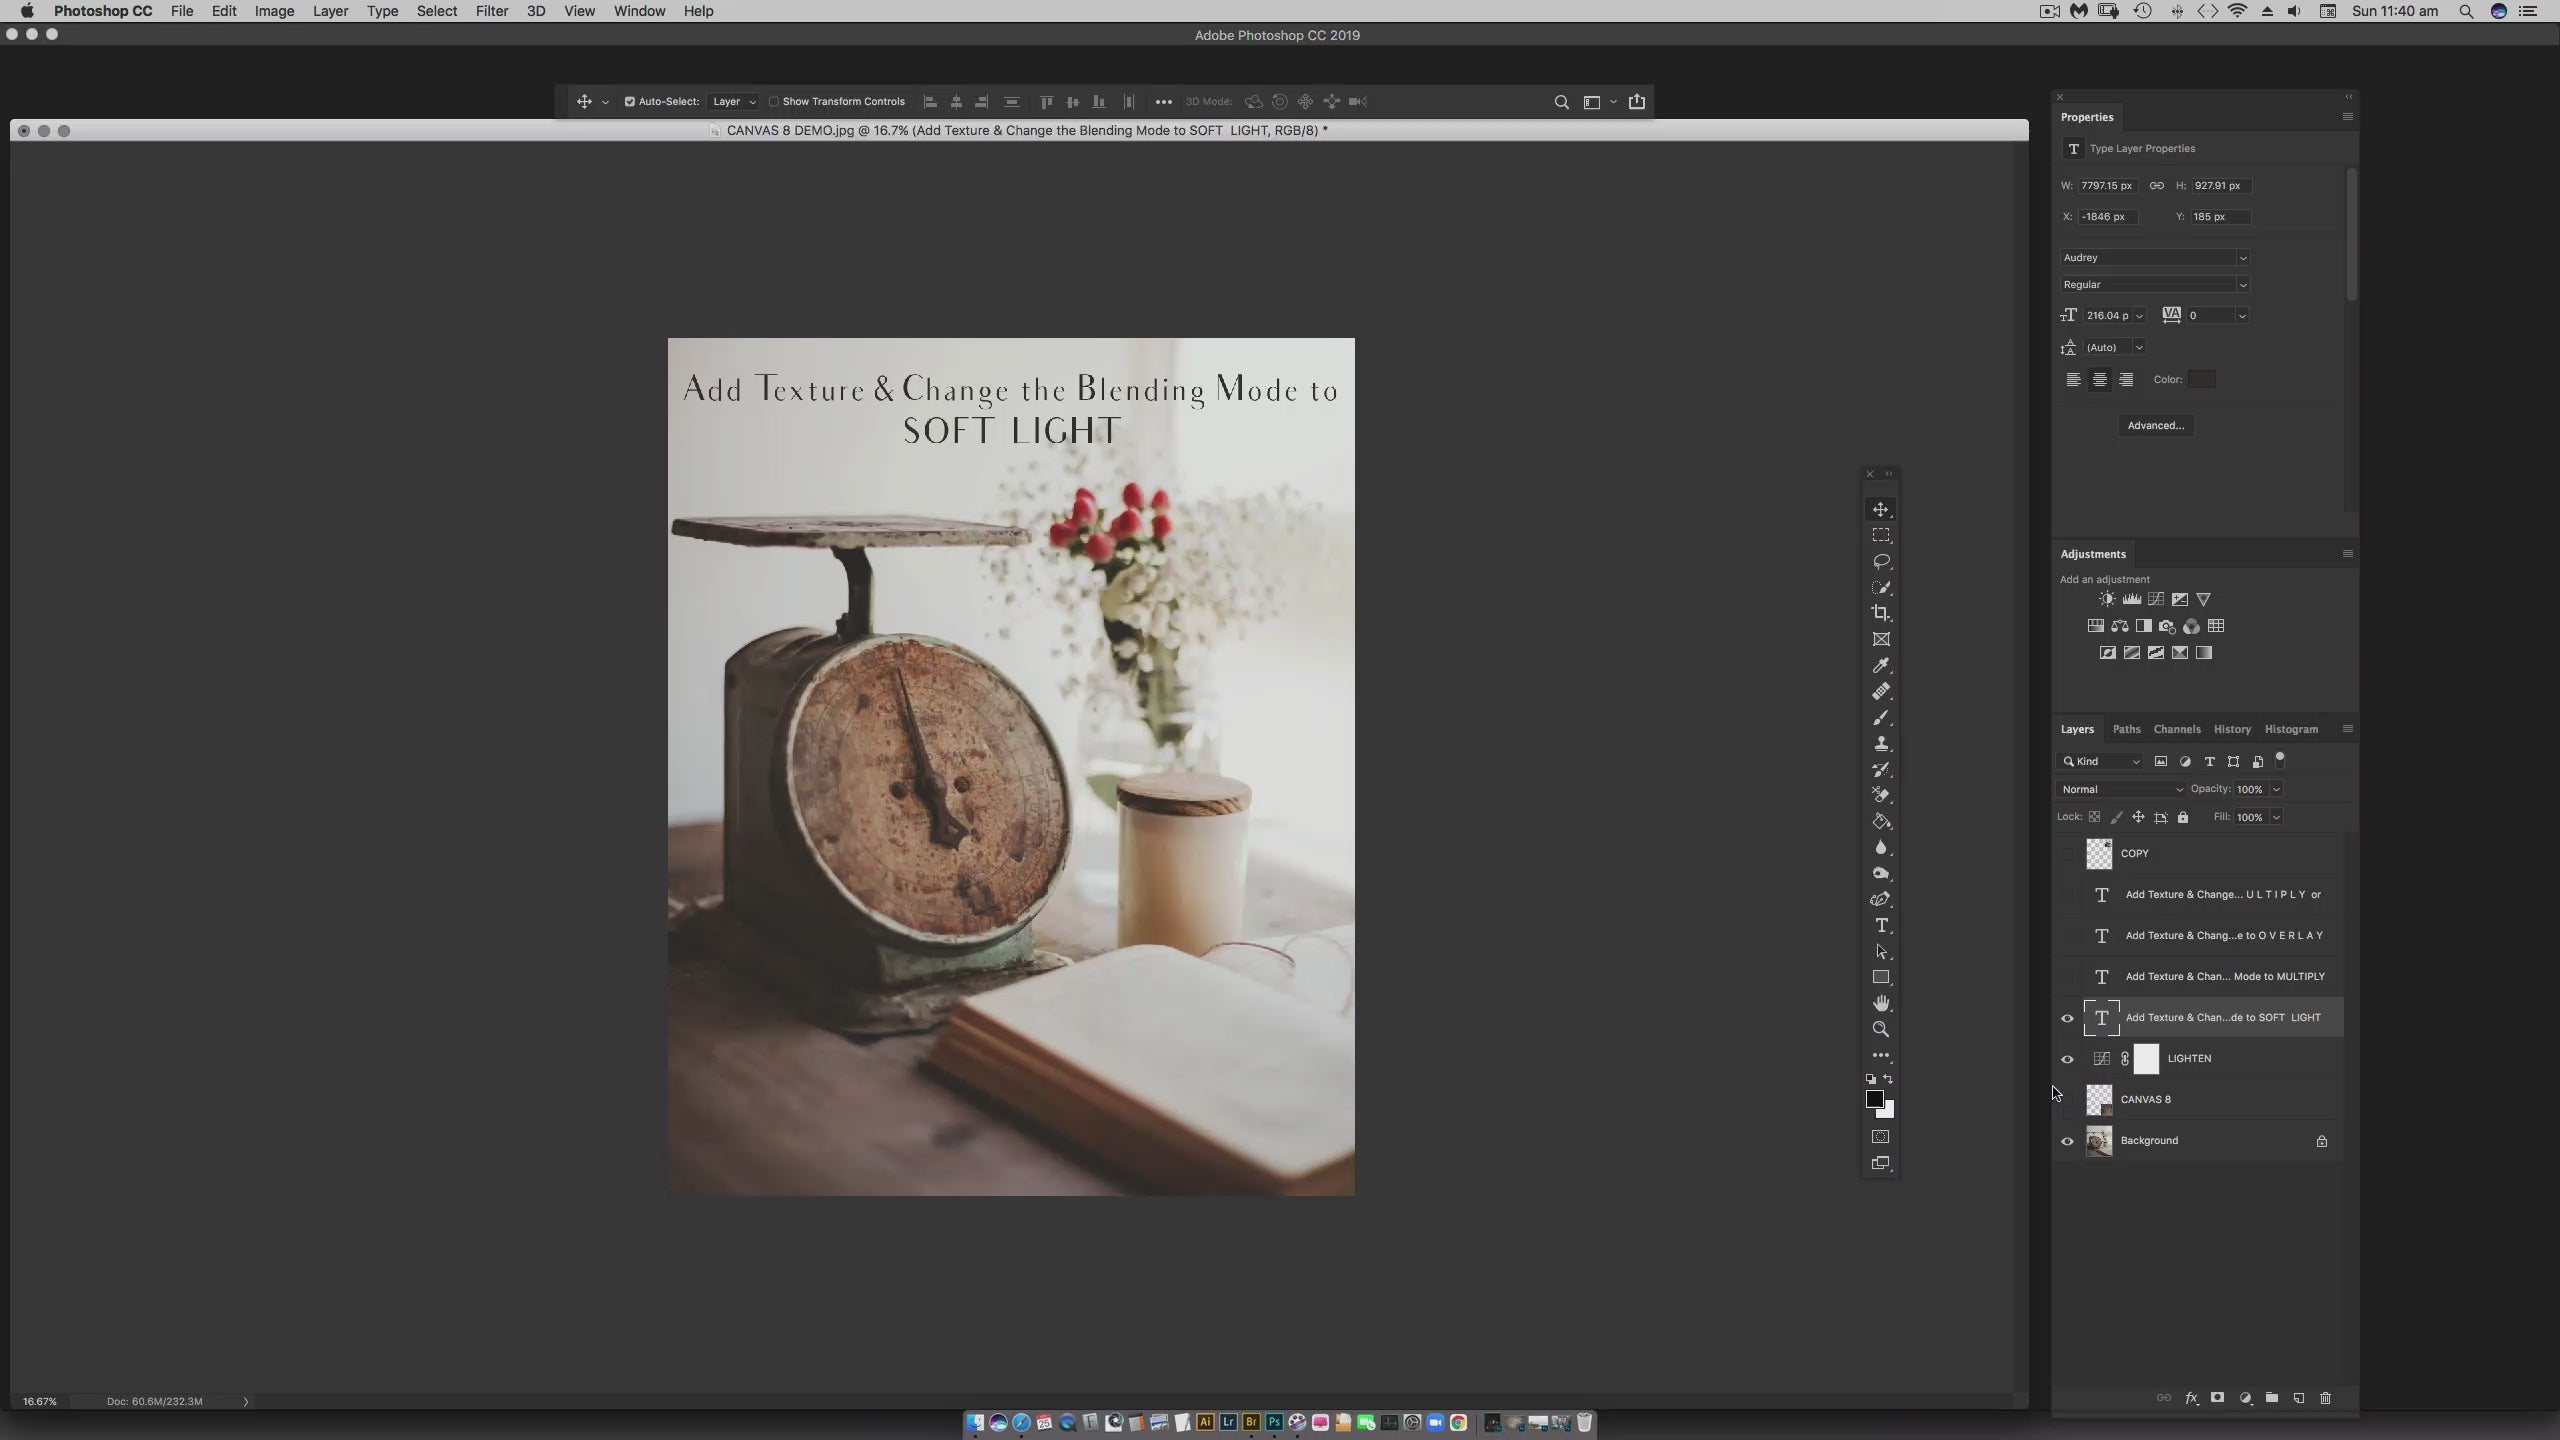
Task: Hide the LIGHTEN adjustment layer
Action: coord(2067,1059)
